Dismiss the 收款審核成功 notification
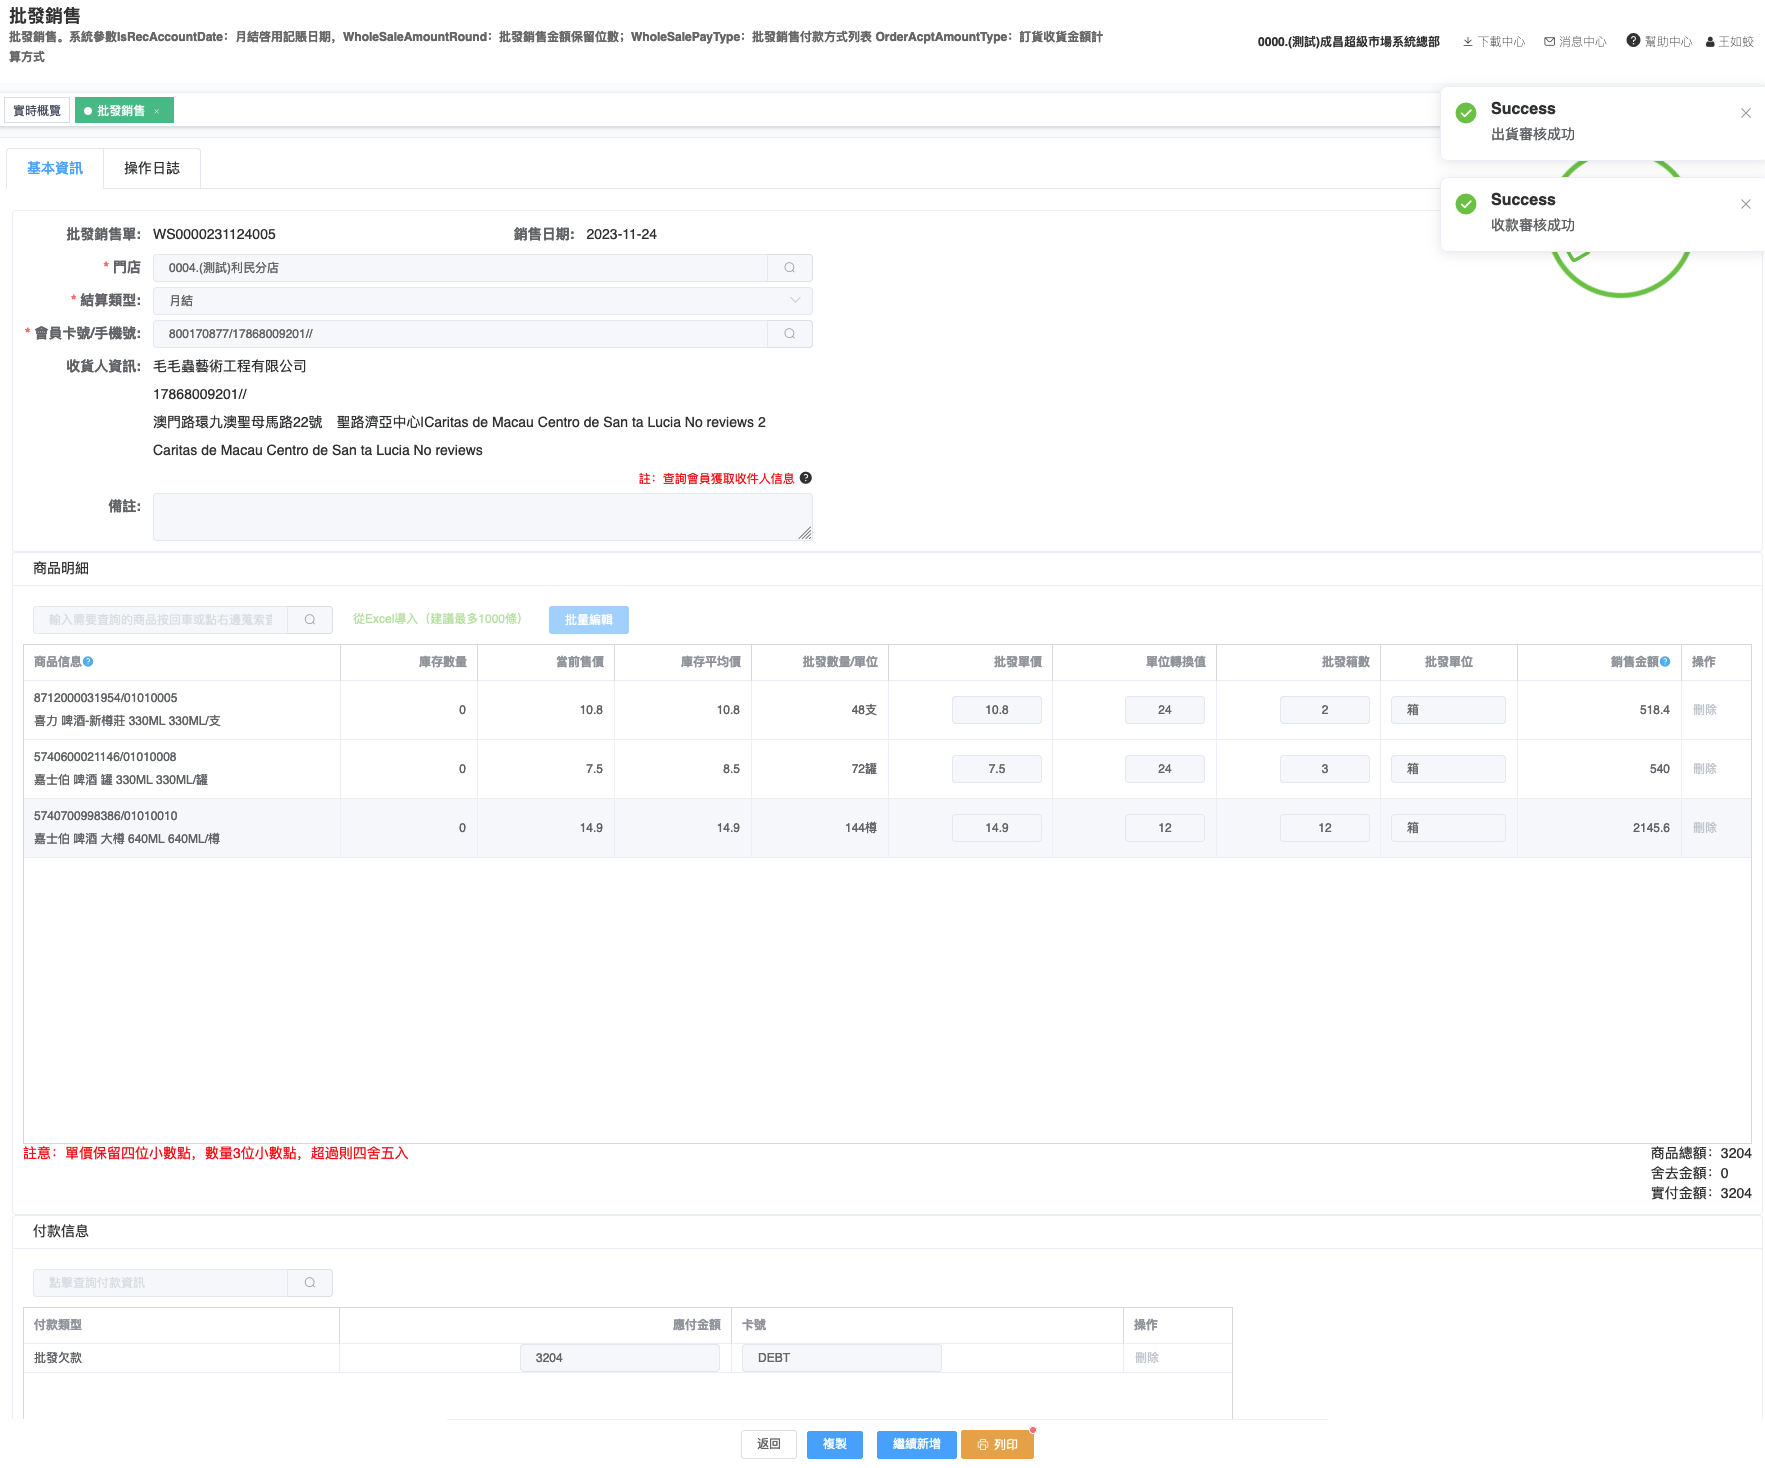This screenshot has width=1765, height=1468. (1745, 204)
